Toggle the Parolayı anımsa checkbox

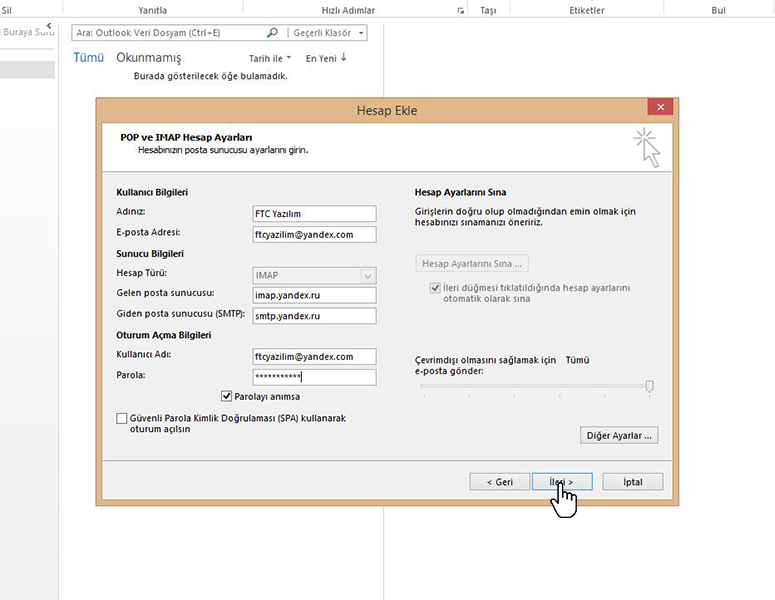tap(226, 396)
